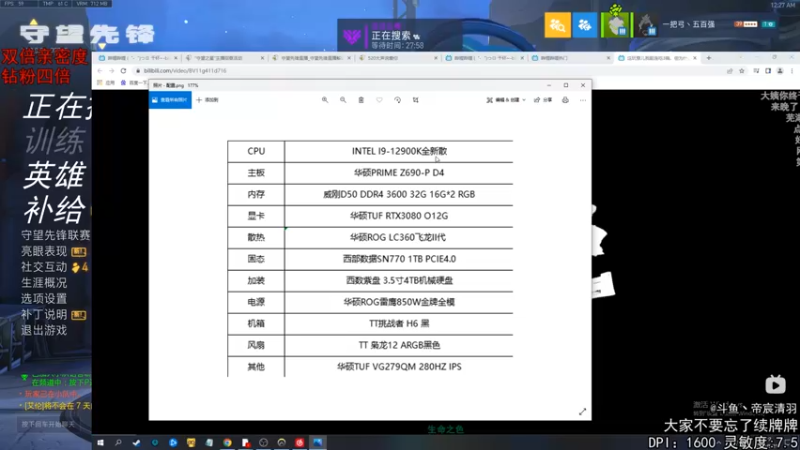Click the CPU row label

point(256,151)
